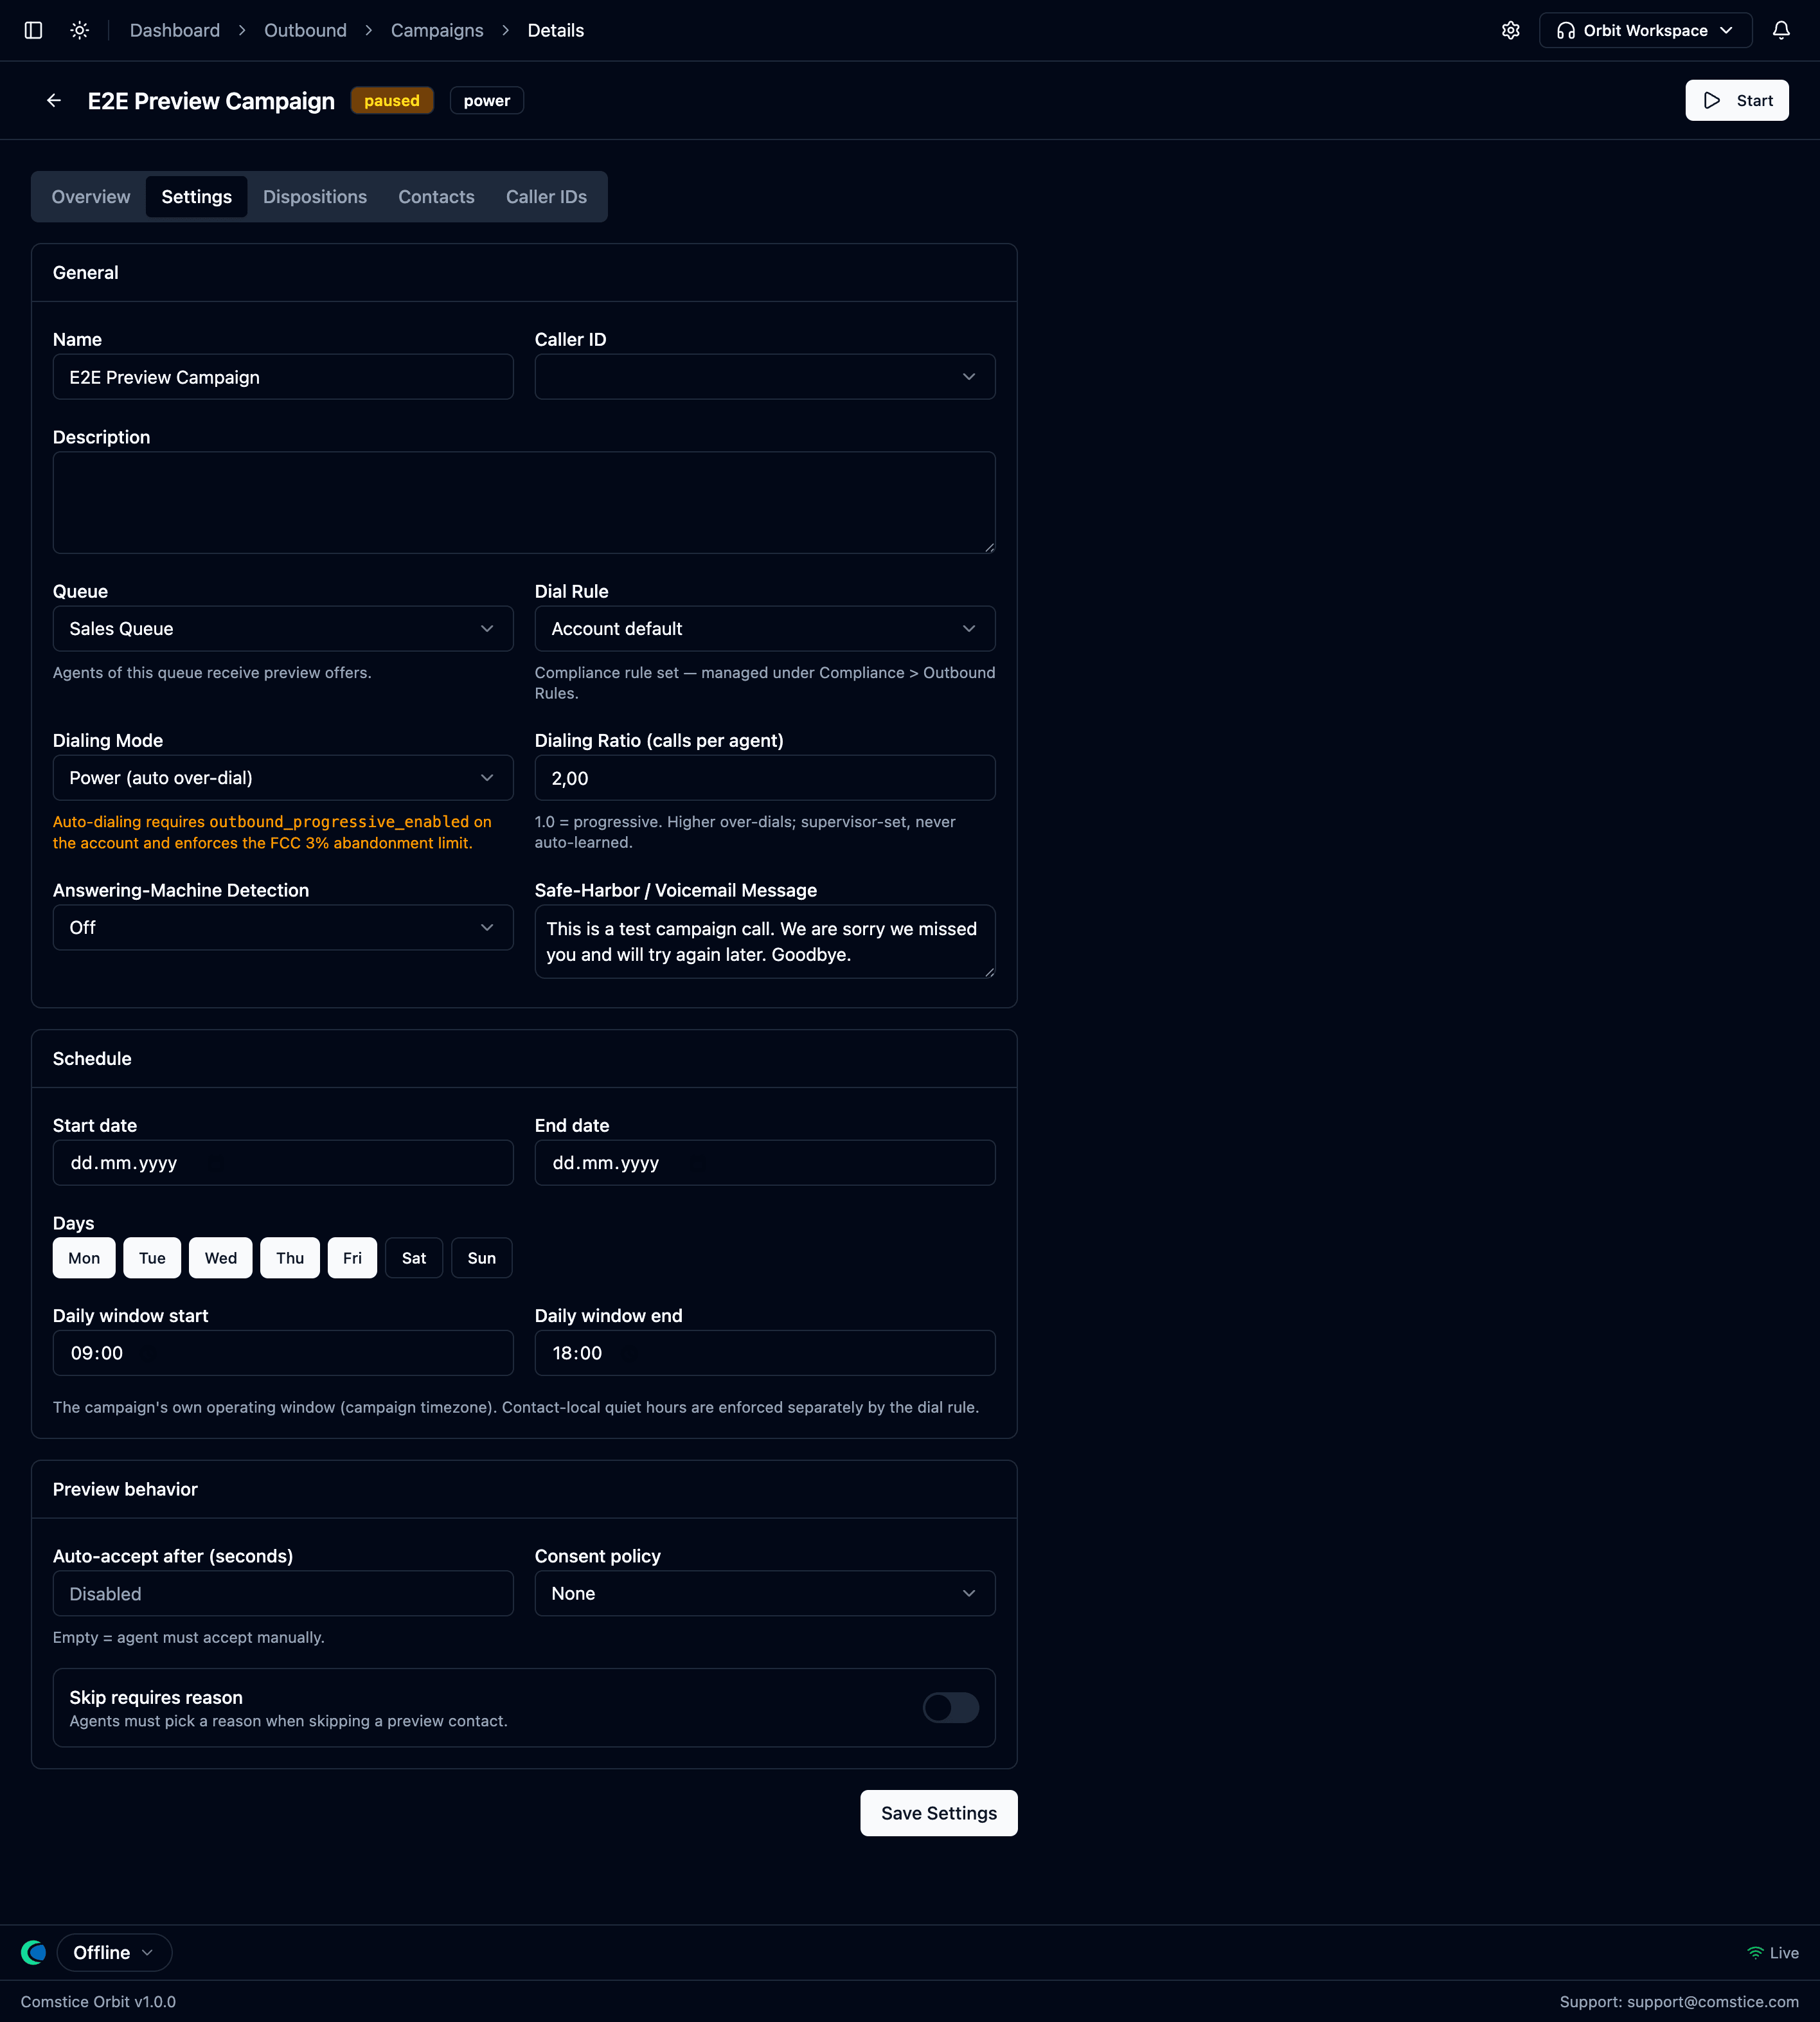
Task: Open the Consent policy dropdown
Action: click(765, 1594)
